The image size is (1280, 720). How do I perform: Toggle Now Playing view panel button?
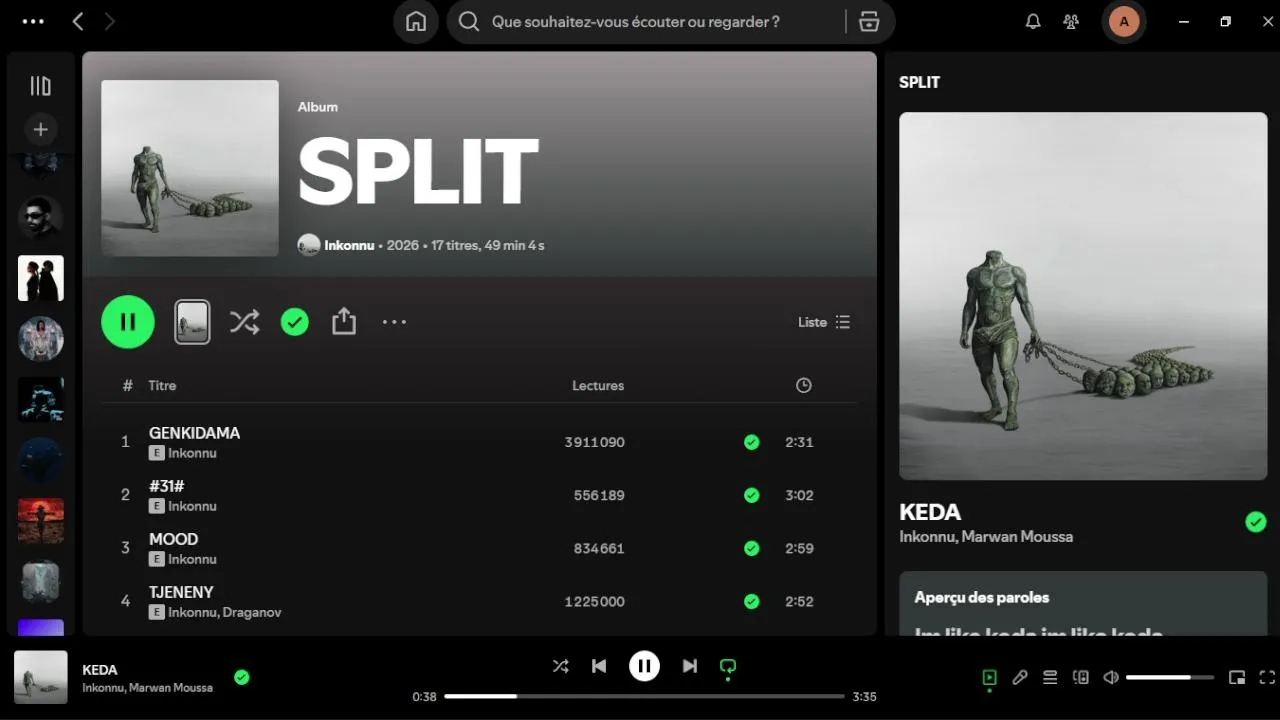coord(989,677)
